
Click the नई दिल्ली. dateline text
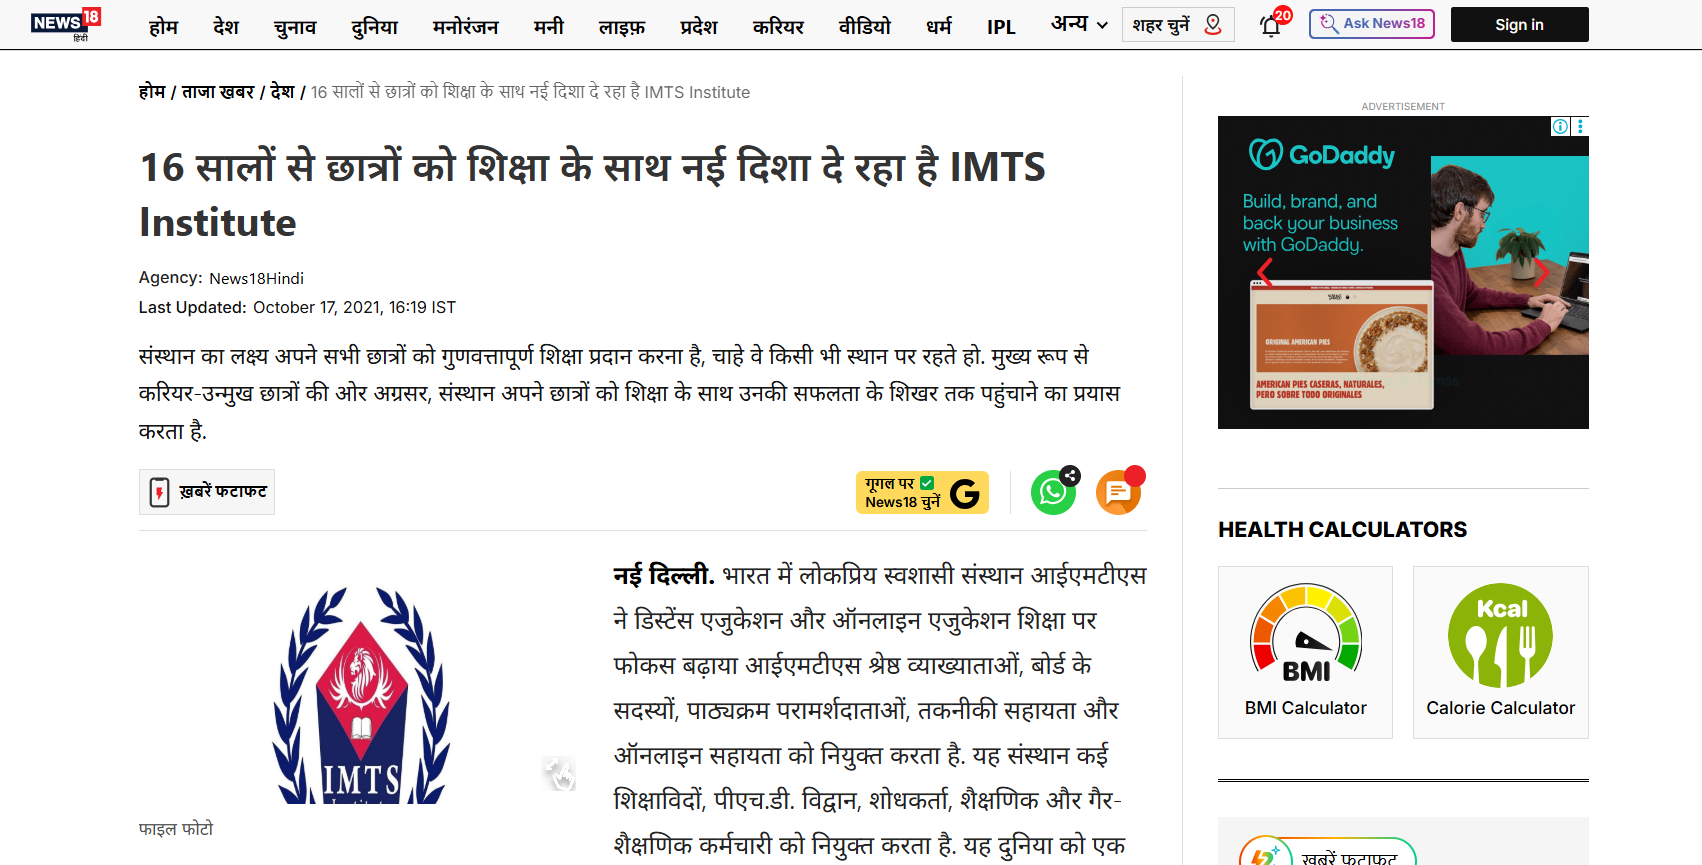[663, 575]
